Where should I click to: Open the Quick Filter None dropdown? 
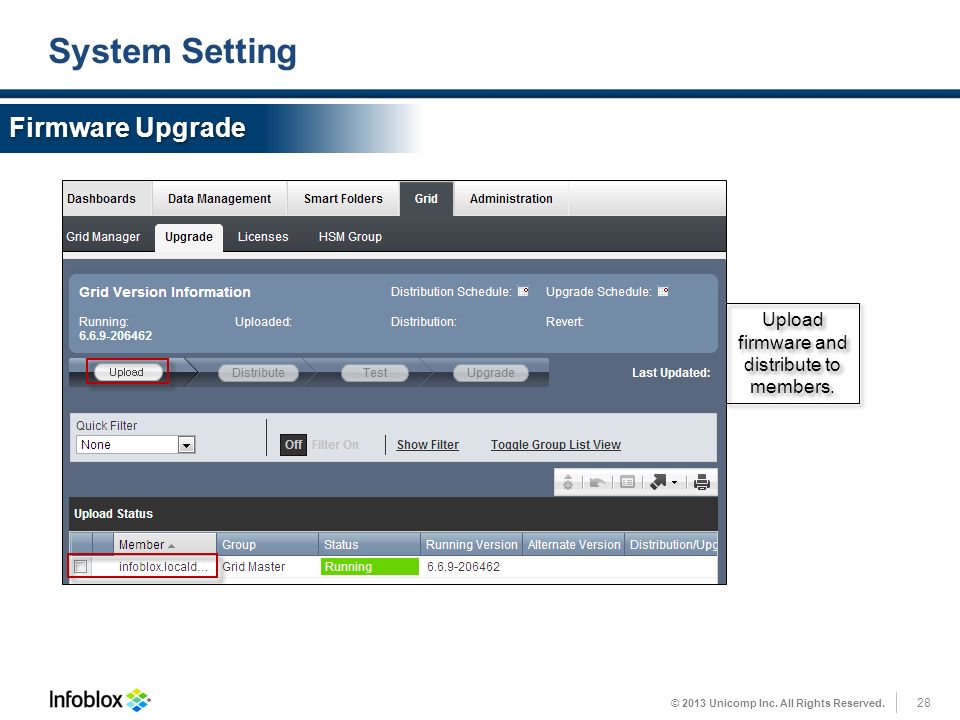click(x=135, y=444)
